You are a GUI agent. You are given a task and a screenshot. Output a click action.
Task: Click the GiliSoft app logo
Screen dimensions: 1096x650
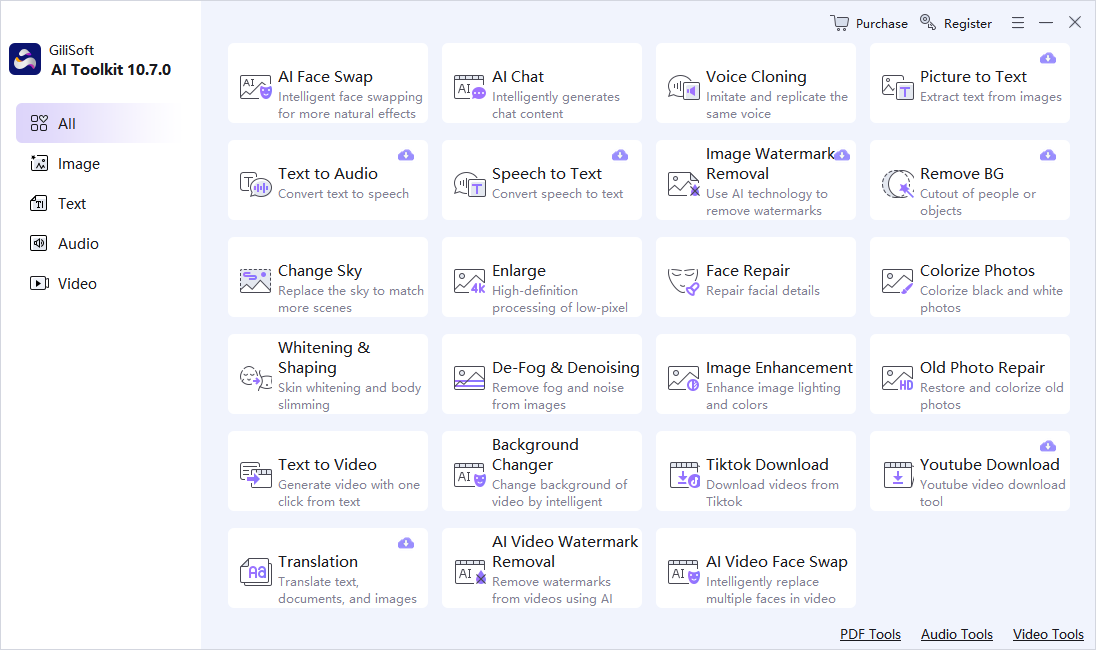point(25,59)
